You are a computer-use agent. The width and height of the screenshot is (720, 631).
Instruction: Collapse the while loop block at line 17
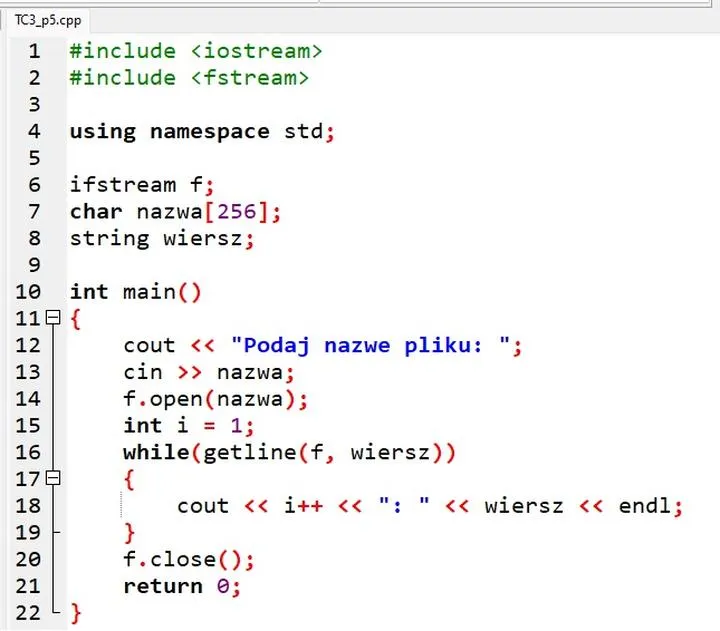54,479
